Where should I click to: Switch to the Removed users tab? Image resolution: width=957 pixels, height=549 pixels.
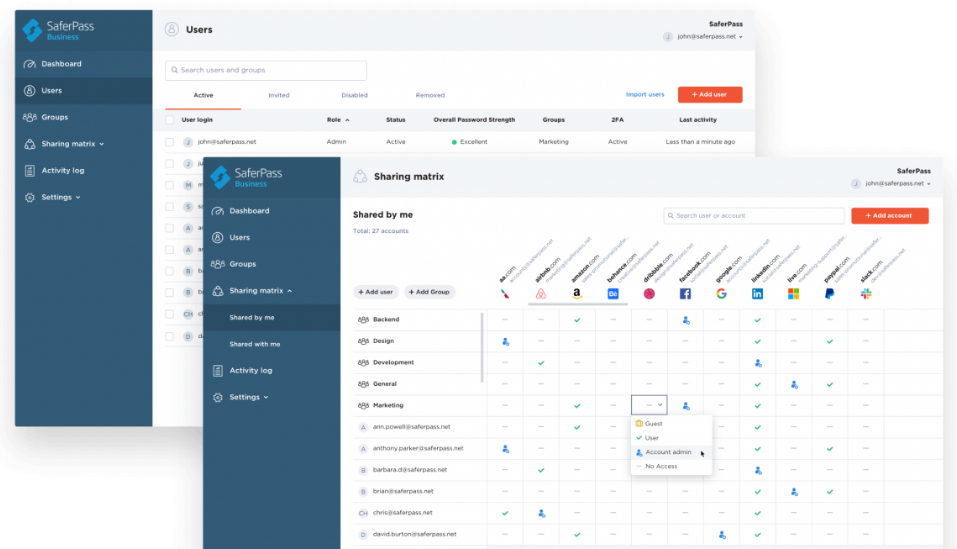point(430,96)
